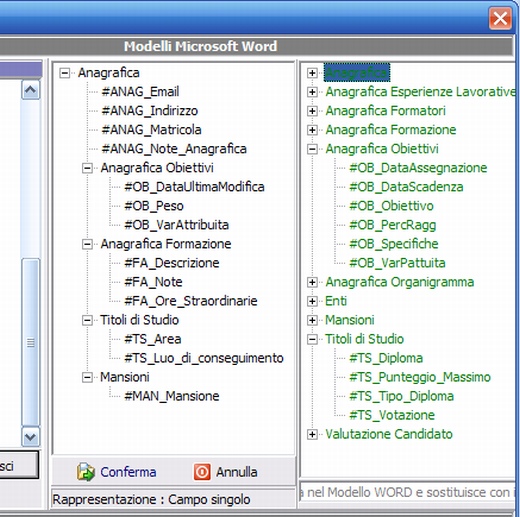Select #OB_PercRagg in green tree
Screen dimensions: 520x517
(x=393, y=225)
